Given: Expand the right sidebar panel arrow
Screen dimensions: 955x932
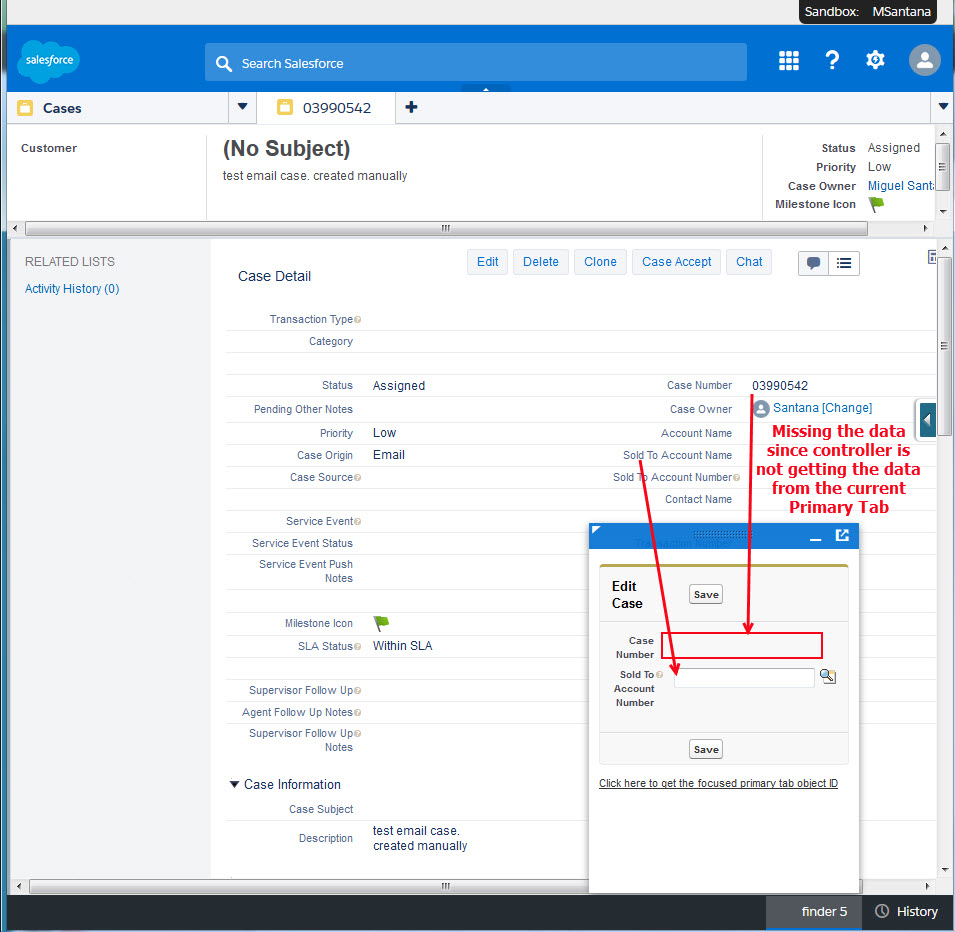Looking at the screenshot, I should pos(927,420).
